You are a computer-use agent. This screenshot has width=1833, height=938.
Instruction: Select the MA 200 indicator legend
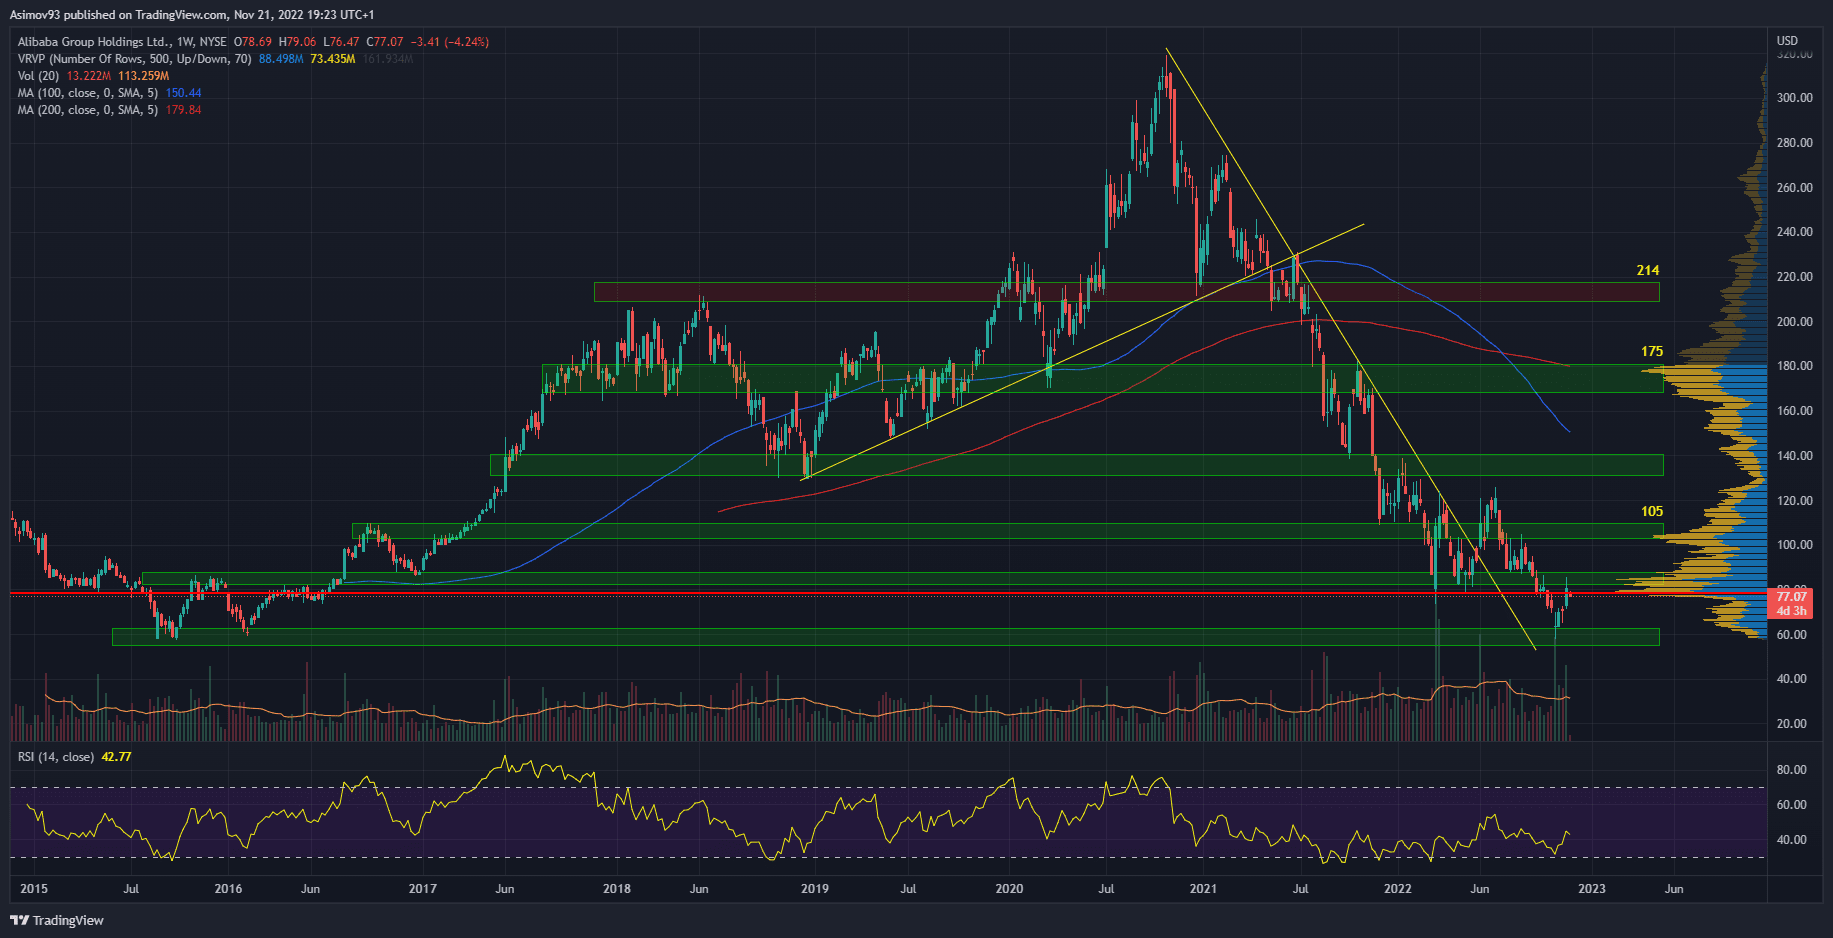[87, 110]
